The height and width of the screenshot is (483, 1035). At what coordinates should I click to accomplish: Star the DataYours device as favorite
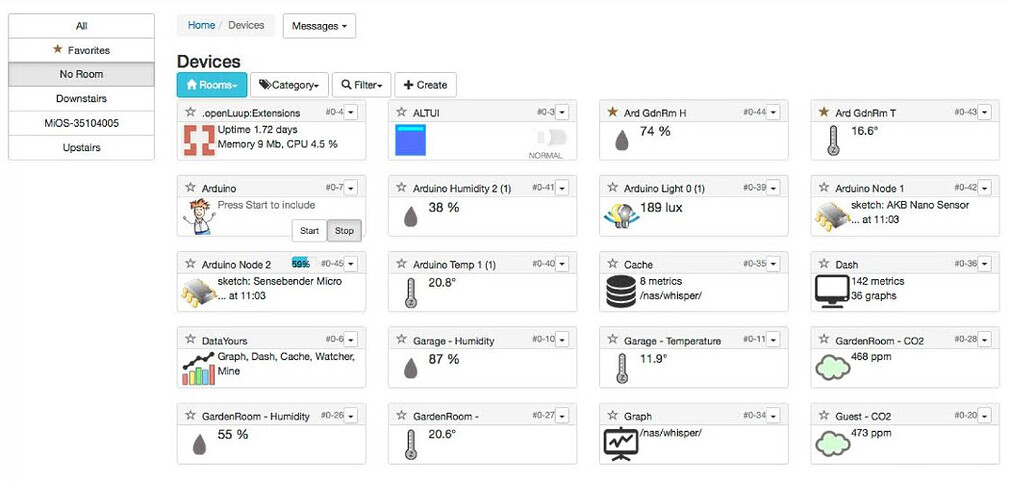tap(191, 340)
